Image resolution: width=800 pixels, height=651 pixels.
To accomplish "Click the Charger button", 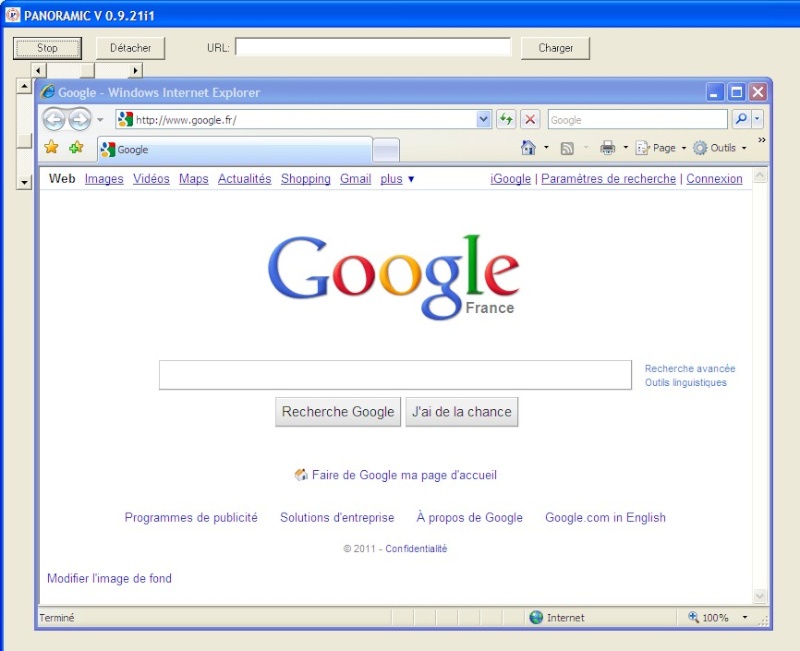I will [555, 48].
